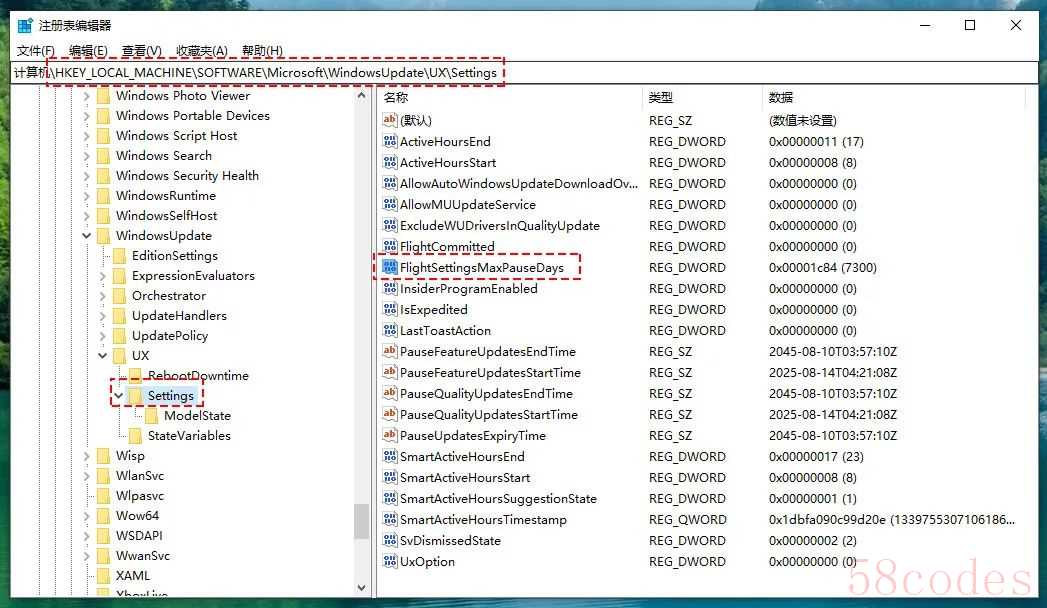The width and height of the screenshot is (1047, 608).
Task: Click data cell 0x00000011 (17)
Action: point(816,141)
